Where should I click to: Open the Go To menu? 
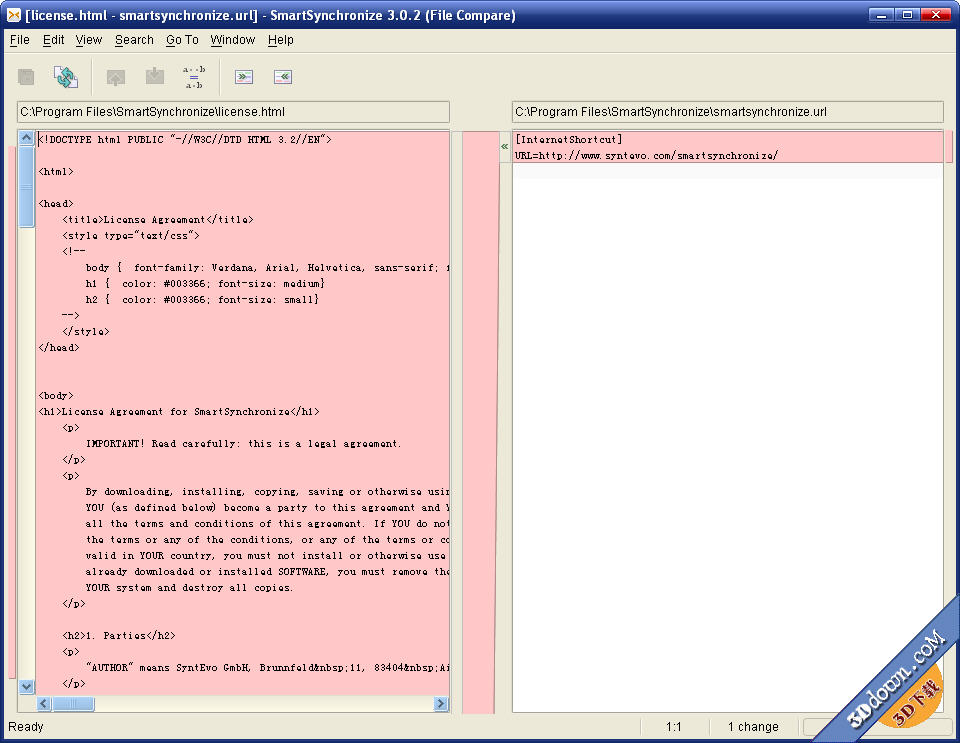182,40
